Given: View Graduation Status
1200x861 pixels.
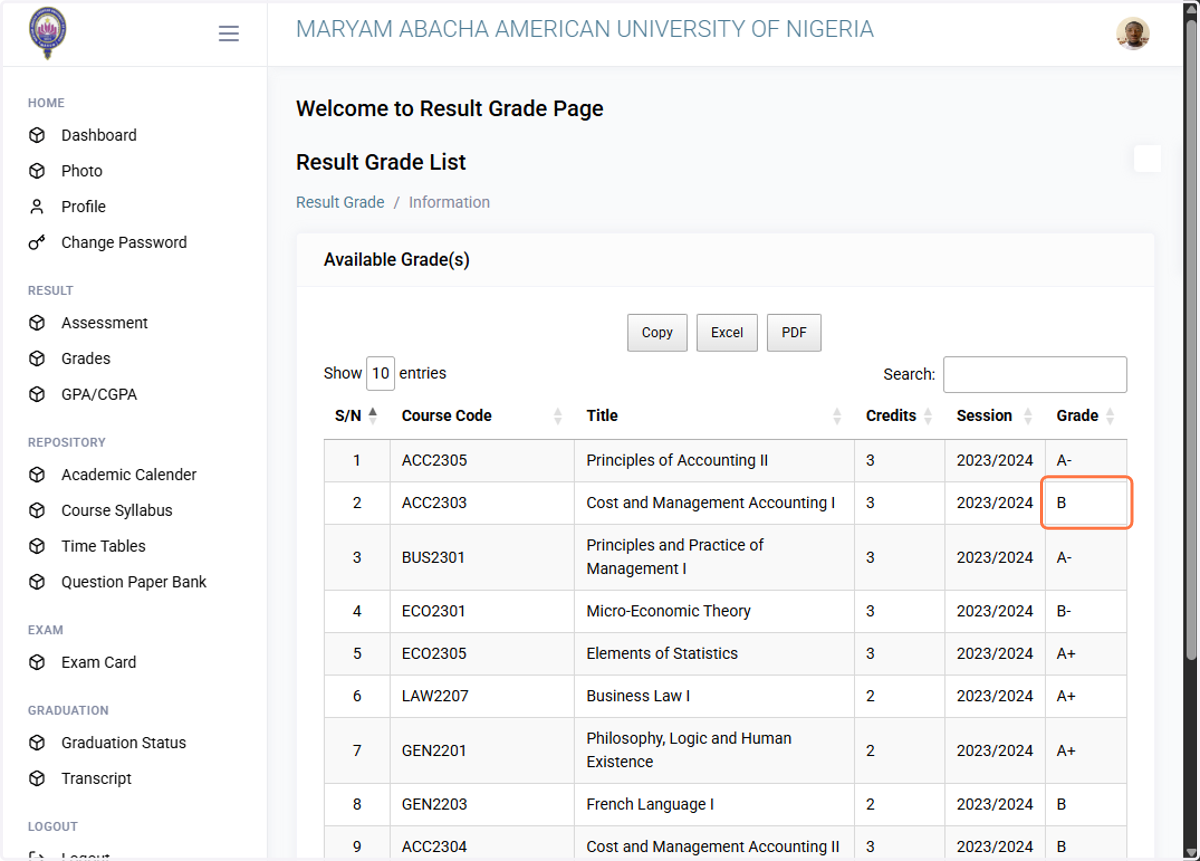Looking at the screenshot, I should 124,743.
